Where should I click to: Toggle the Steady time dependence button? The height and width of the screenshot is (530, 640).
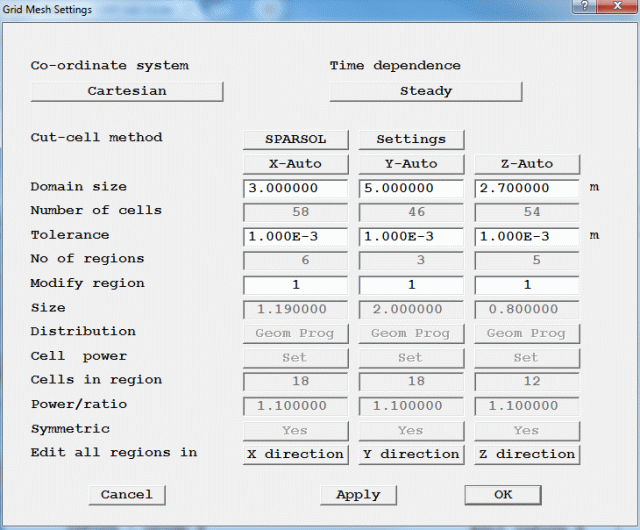pyautogui.click(x=426, y=91)
